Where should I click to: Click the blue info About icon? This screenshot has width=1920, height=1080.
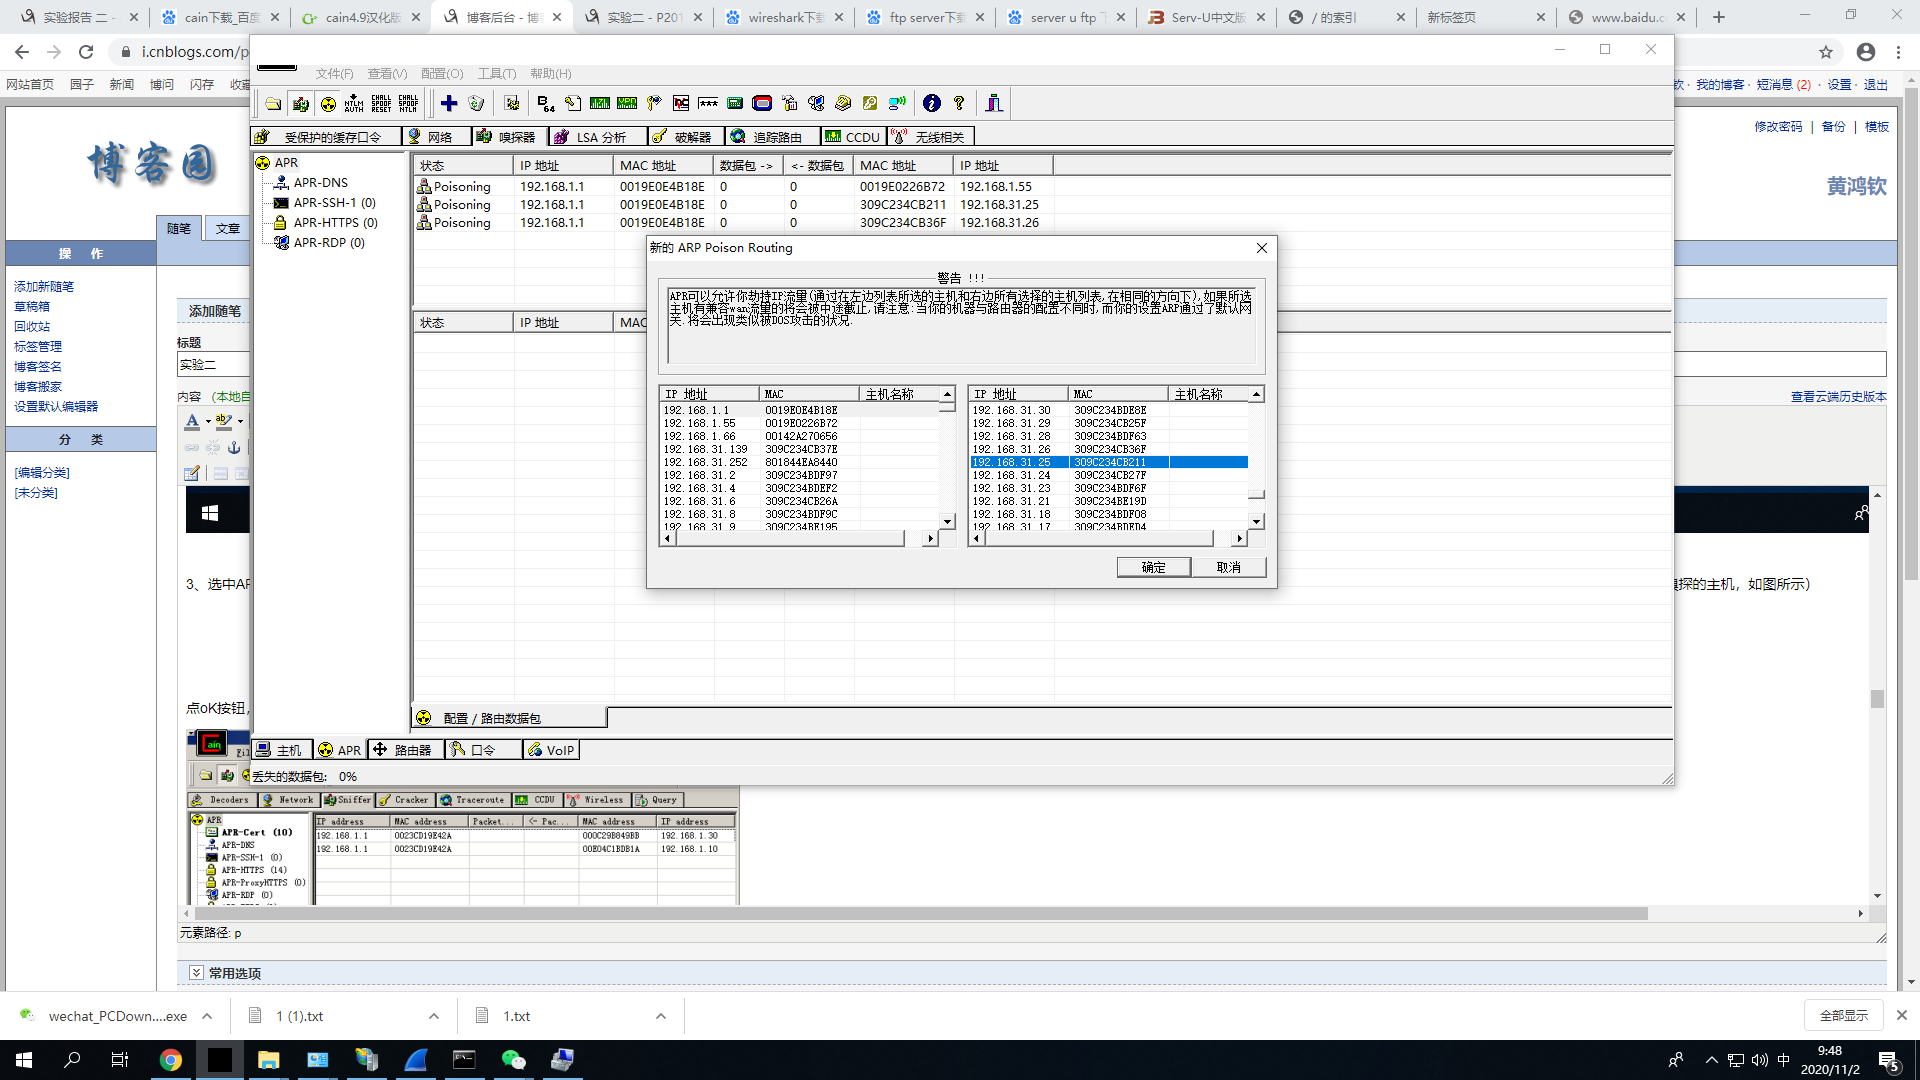click(932, 103)
